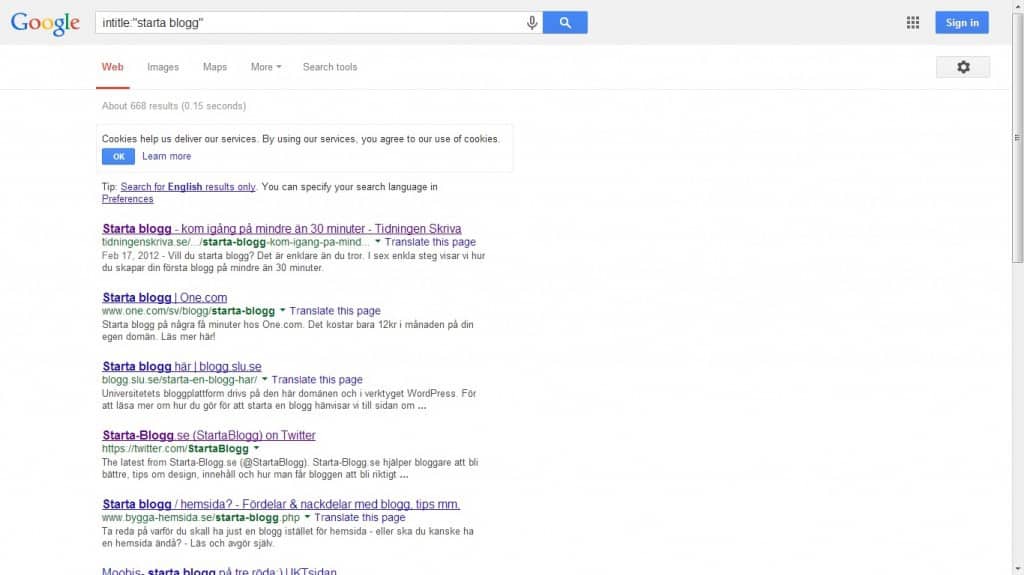Open Search tools
The image size is (1024, 575).
click(330, 67)
